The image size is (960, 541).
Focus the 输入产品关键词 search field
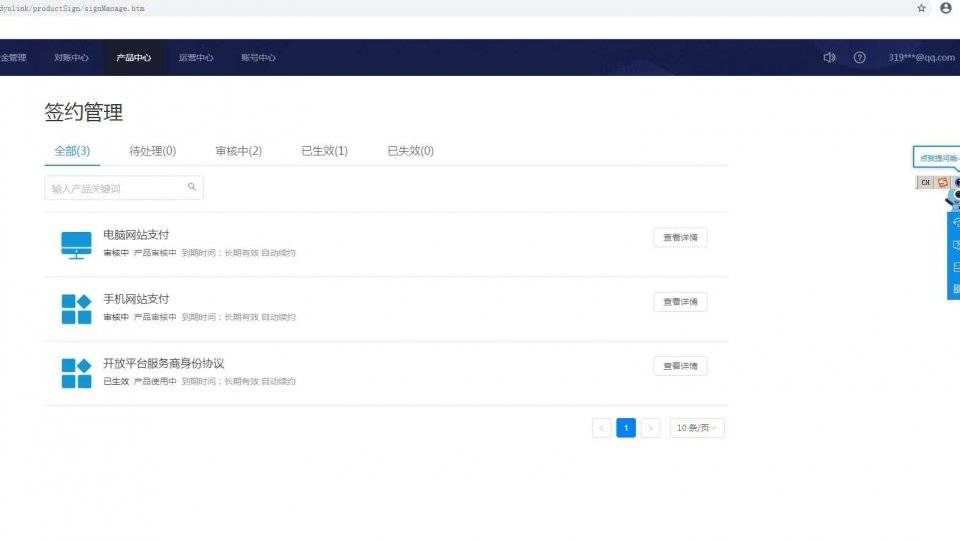[115, 188]
